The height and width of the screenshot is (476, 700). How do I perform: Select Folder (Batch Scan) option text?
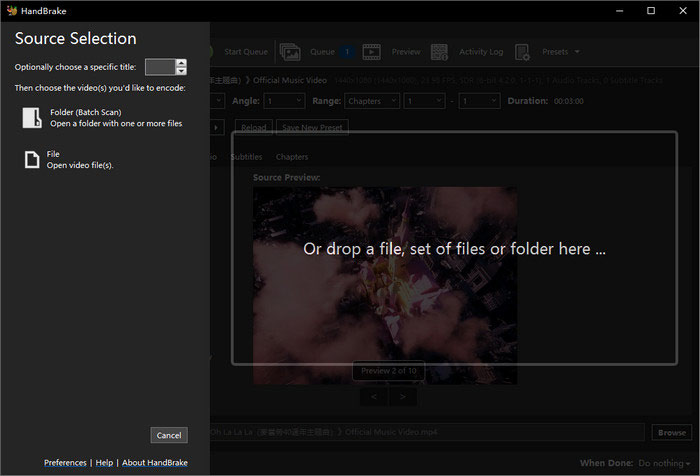pos(86,112)
